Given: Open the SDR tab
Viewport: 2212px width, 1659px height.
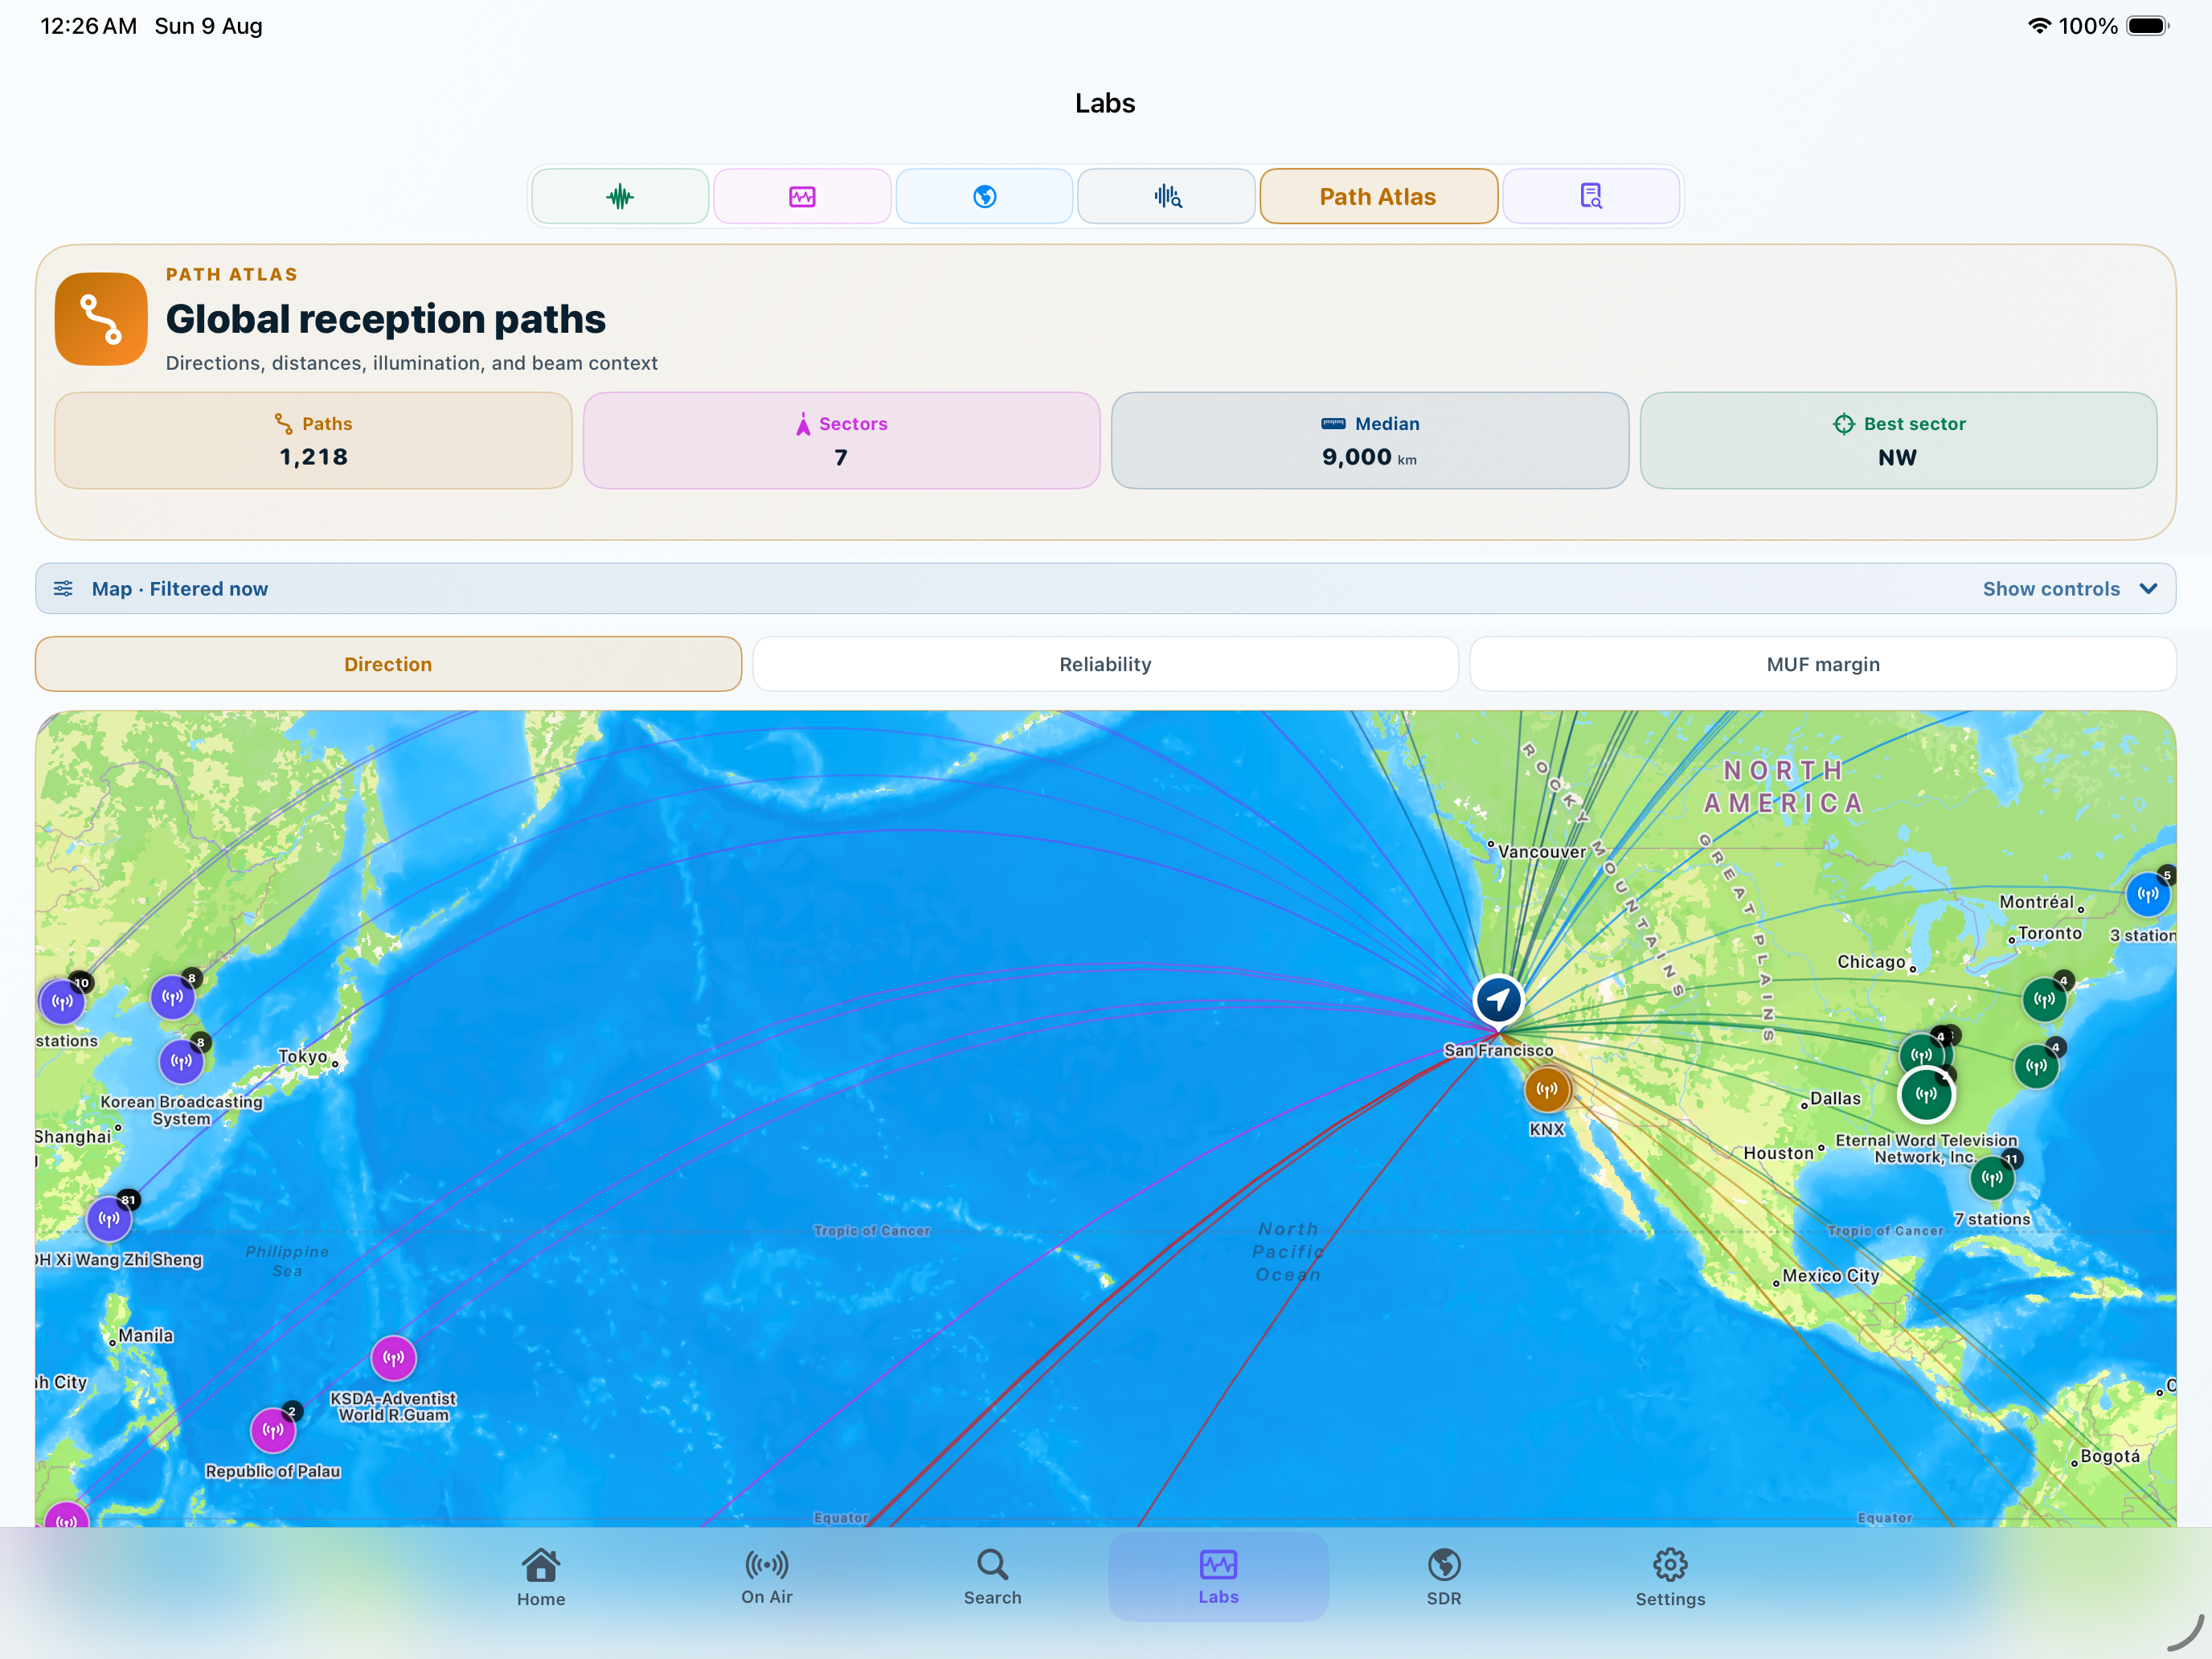Looking at the screenshot, I should coord(1444,1577).
